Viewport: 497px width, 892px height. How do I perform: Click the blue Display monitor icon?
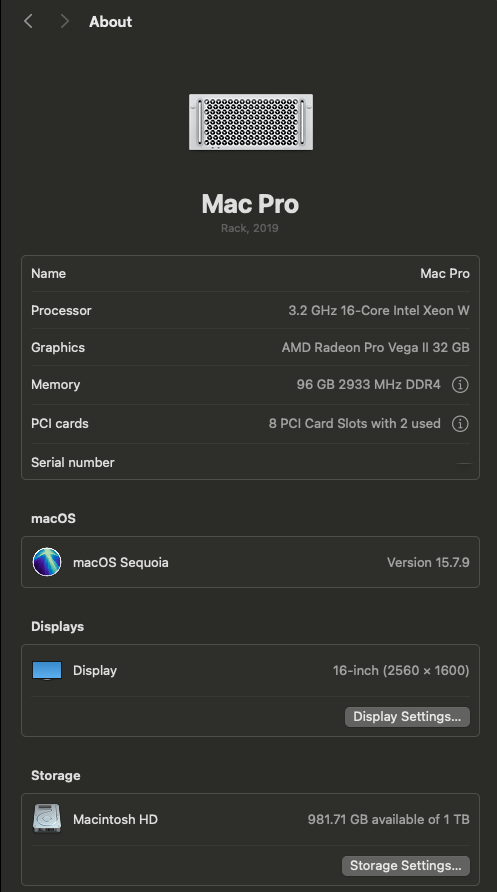click(47, 671)
